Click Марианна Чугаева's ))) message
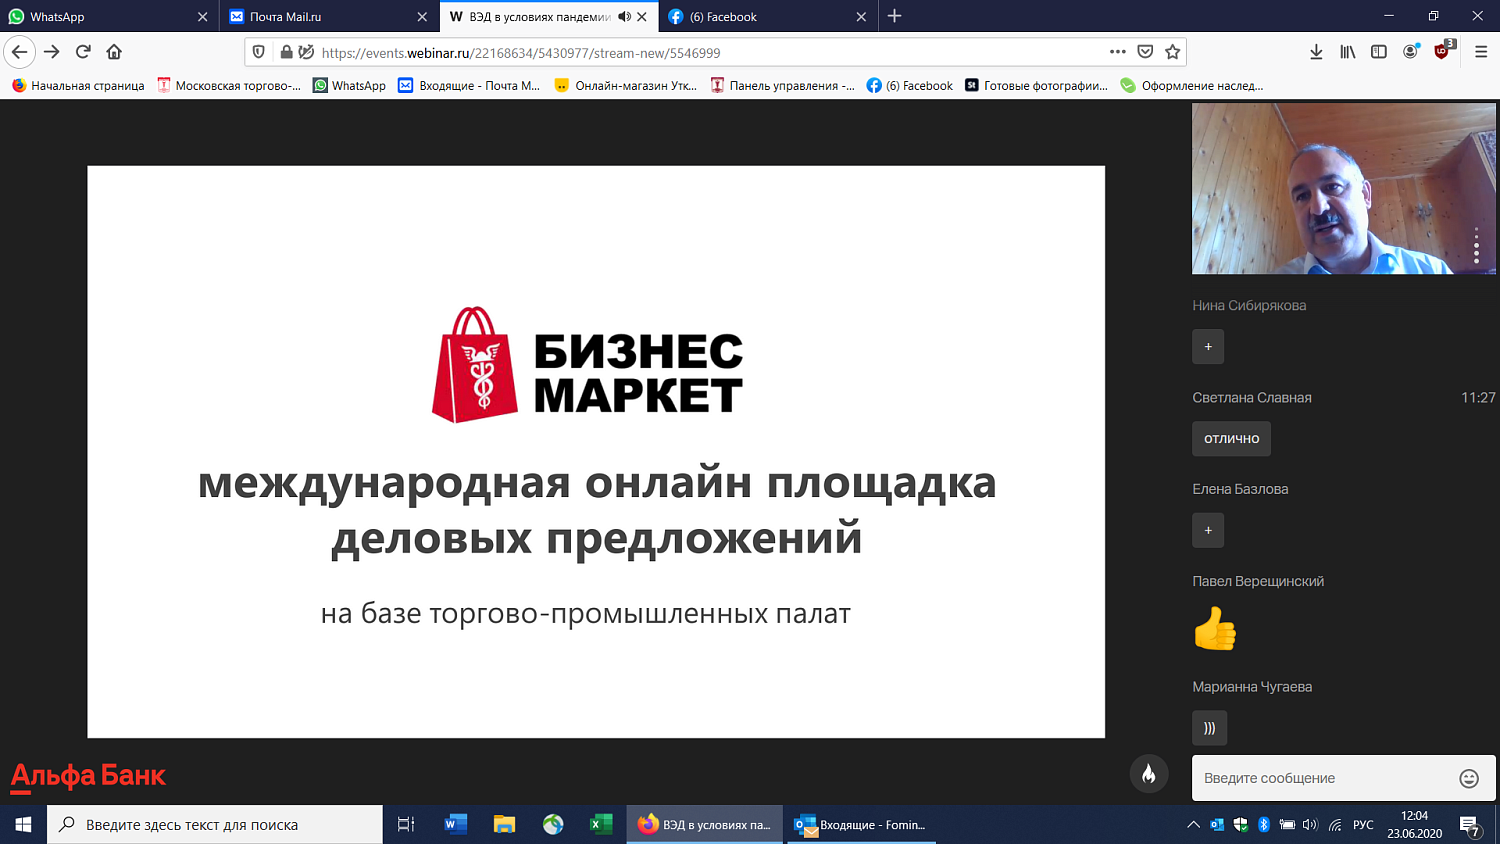Viewport: 1500px width, 844px height. 1209,728
